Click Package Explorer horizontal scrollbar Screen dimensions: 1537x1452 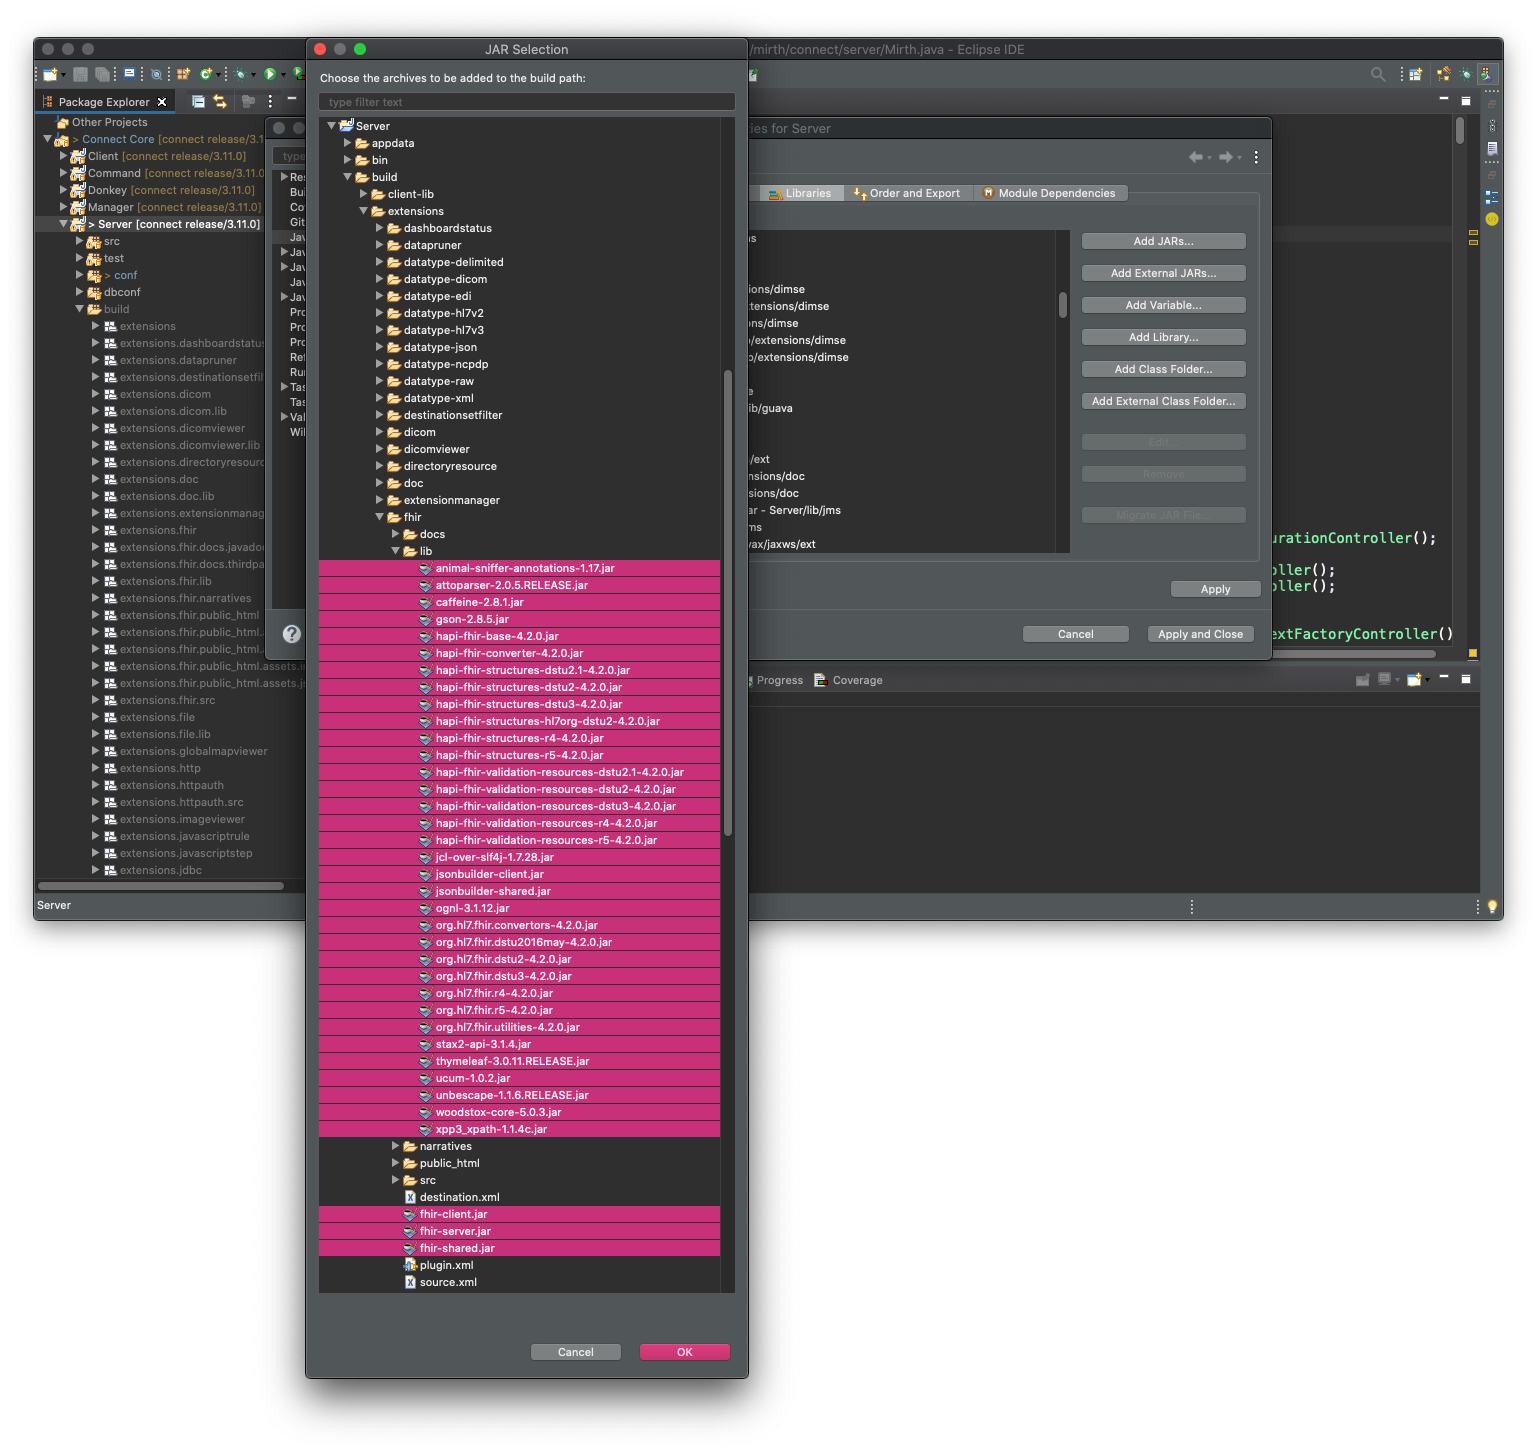click(161, 886)
